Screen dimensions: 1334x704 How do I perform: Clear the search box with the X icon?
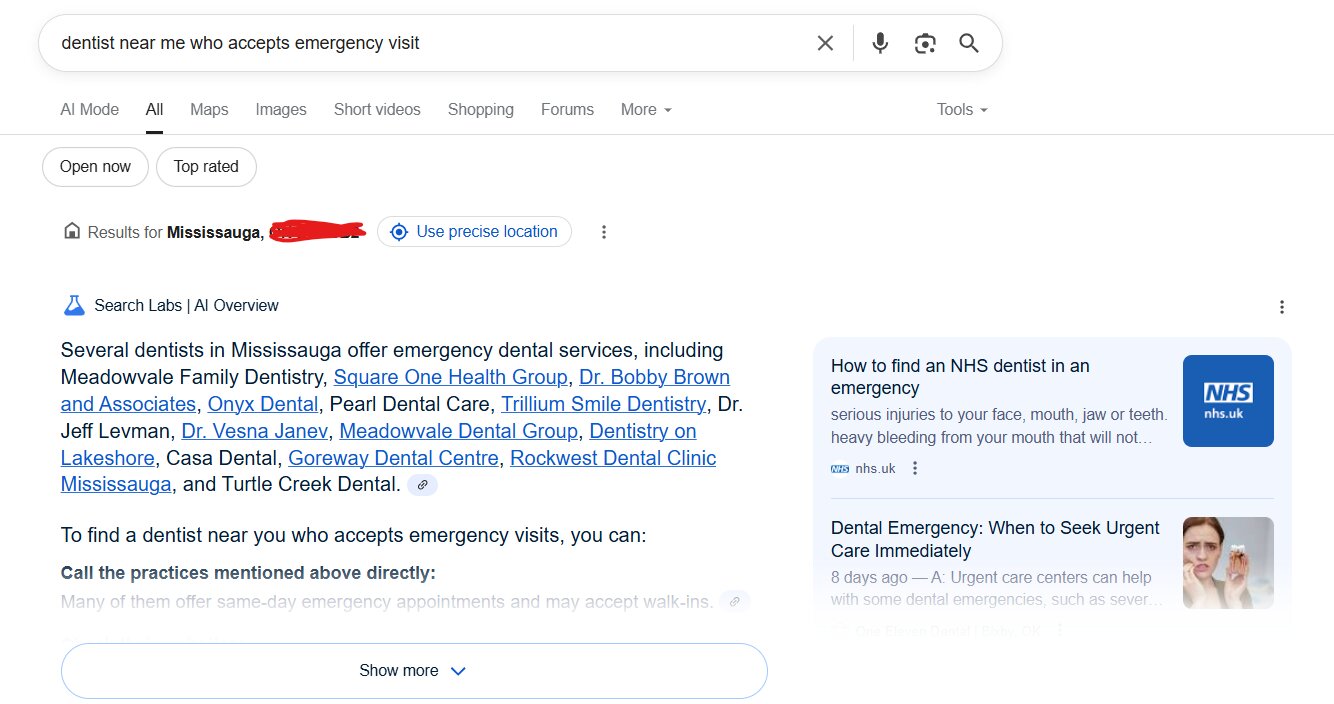(x=825, y=43)
